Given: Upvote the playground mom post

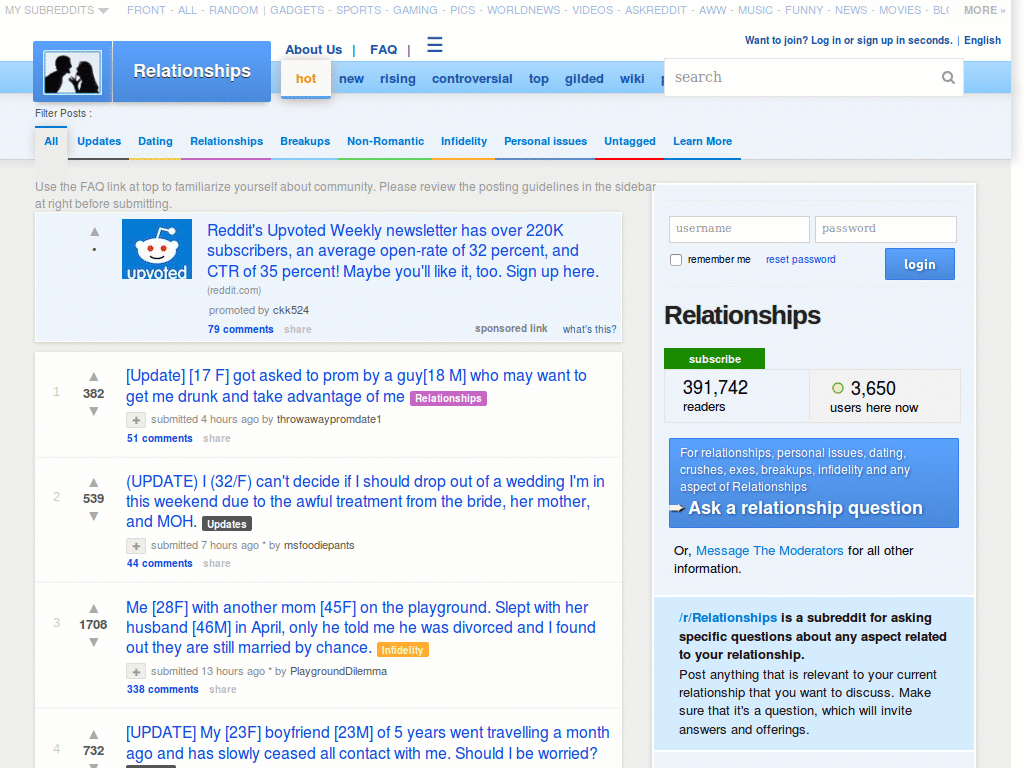Looking at the screenshot, I should tap(94, 609).
